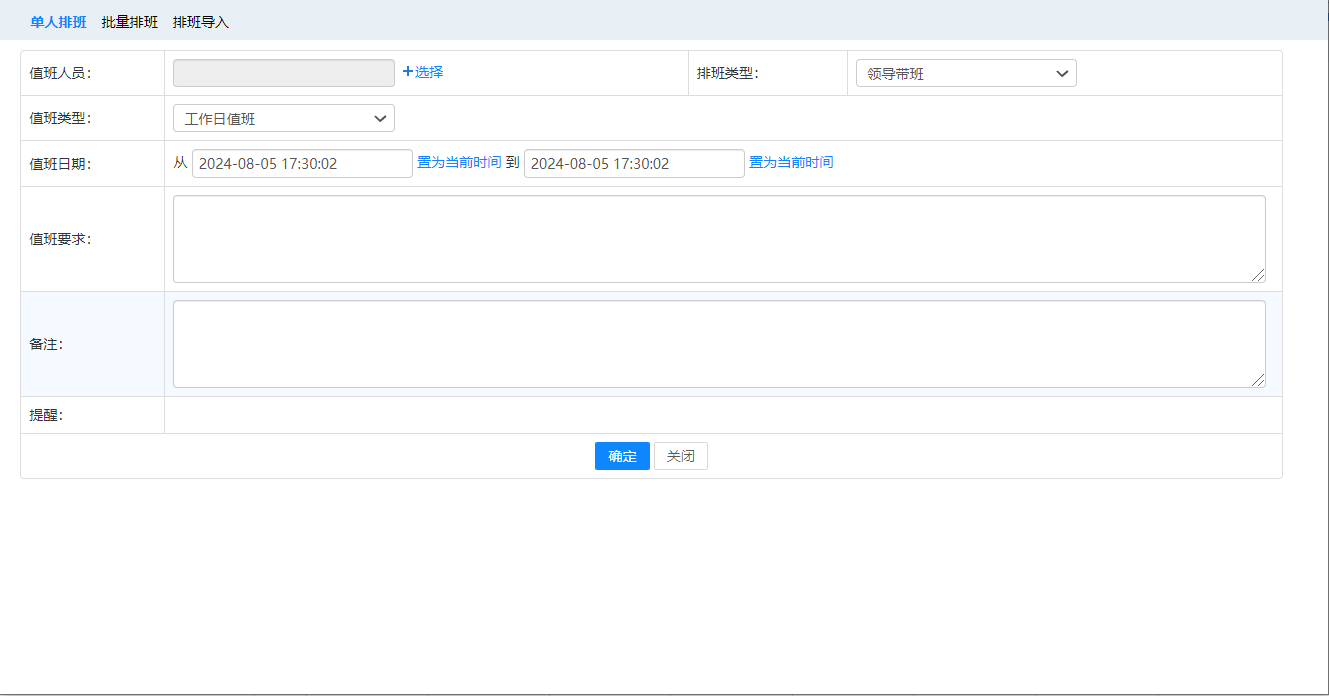Open the 批量排班 tab
This screenshot has height=696, width=1329.
[x=129, y=22]
